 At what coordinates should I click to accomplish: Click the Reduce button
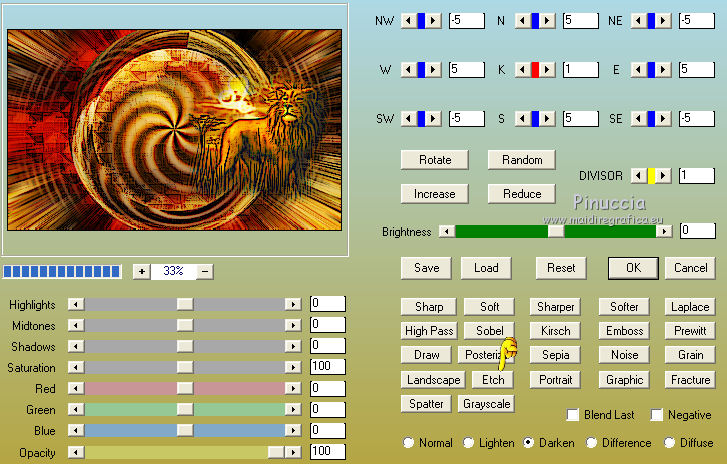[x=522, y=194]
